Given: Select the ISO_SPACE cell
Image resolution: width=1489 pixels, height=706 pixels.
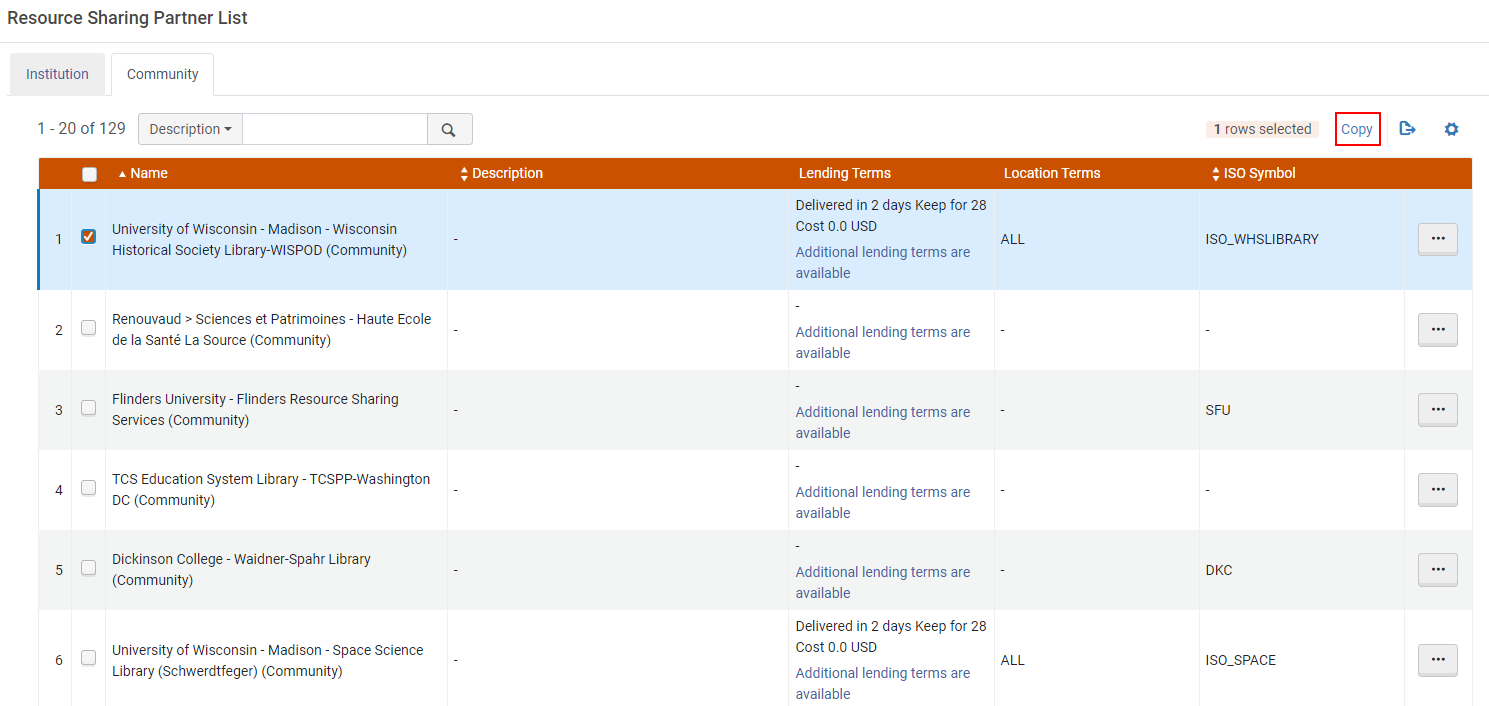Looking at the screenshot, I should pos(1241,660).
